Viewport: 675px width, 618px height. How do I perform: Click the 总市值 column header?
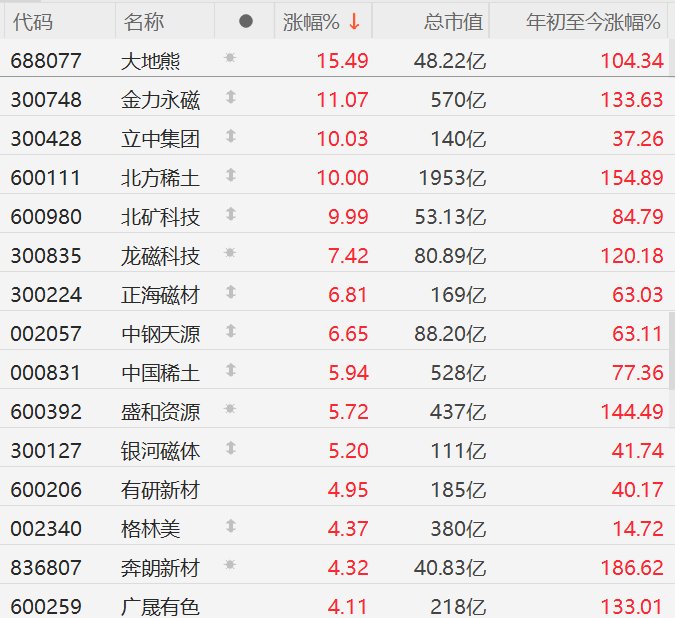point(454,22)
